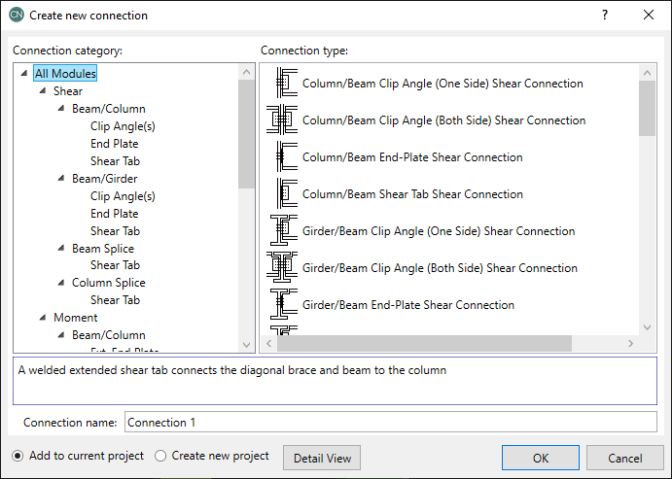The image size is (672, 479).
Task: Select Column/Beam Clip Angle (Both Side) connection icon
Action: 283,121
